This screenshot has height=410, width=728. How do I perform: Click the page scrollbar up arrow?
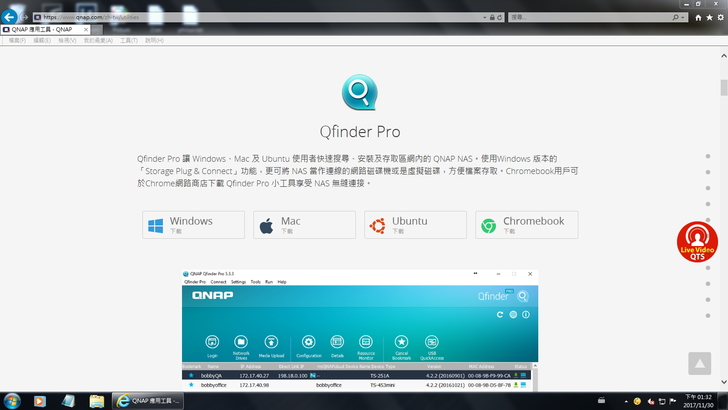pyautogui.click(x=724, y=56)
